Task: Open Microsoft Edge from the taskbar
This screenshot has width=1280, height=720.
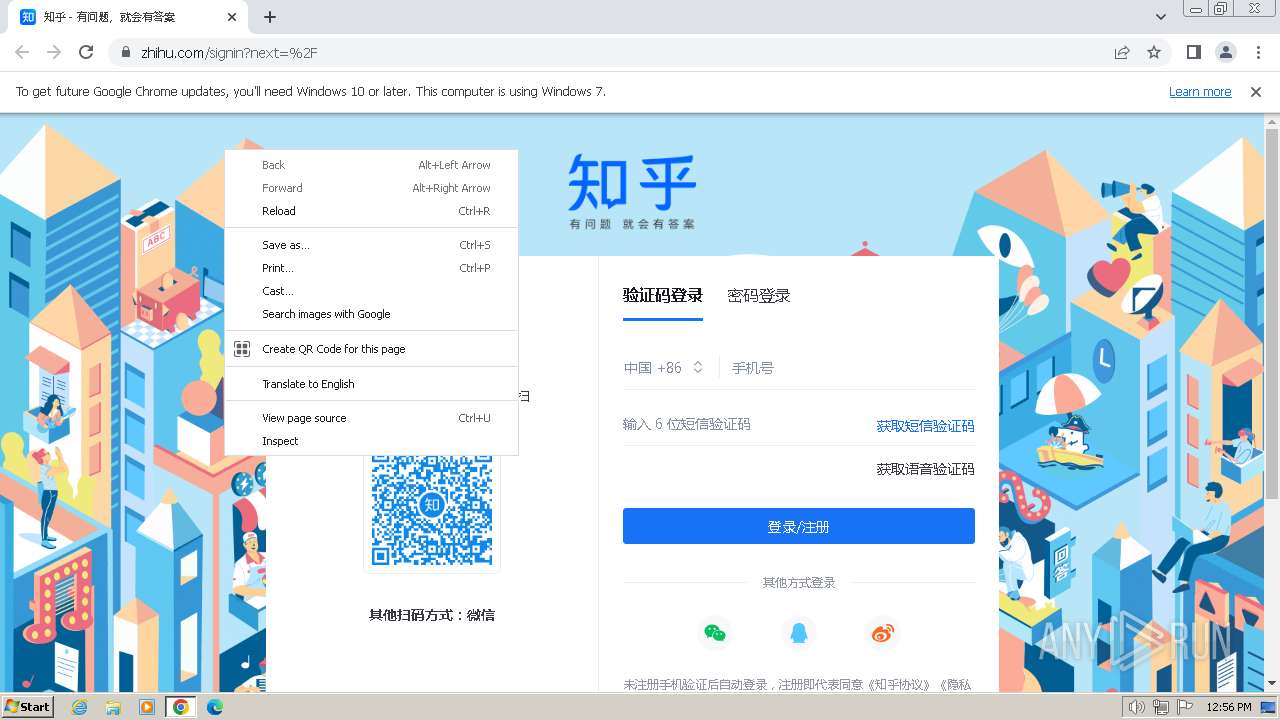Action: tap(214, 707)
